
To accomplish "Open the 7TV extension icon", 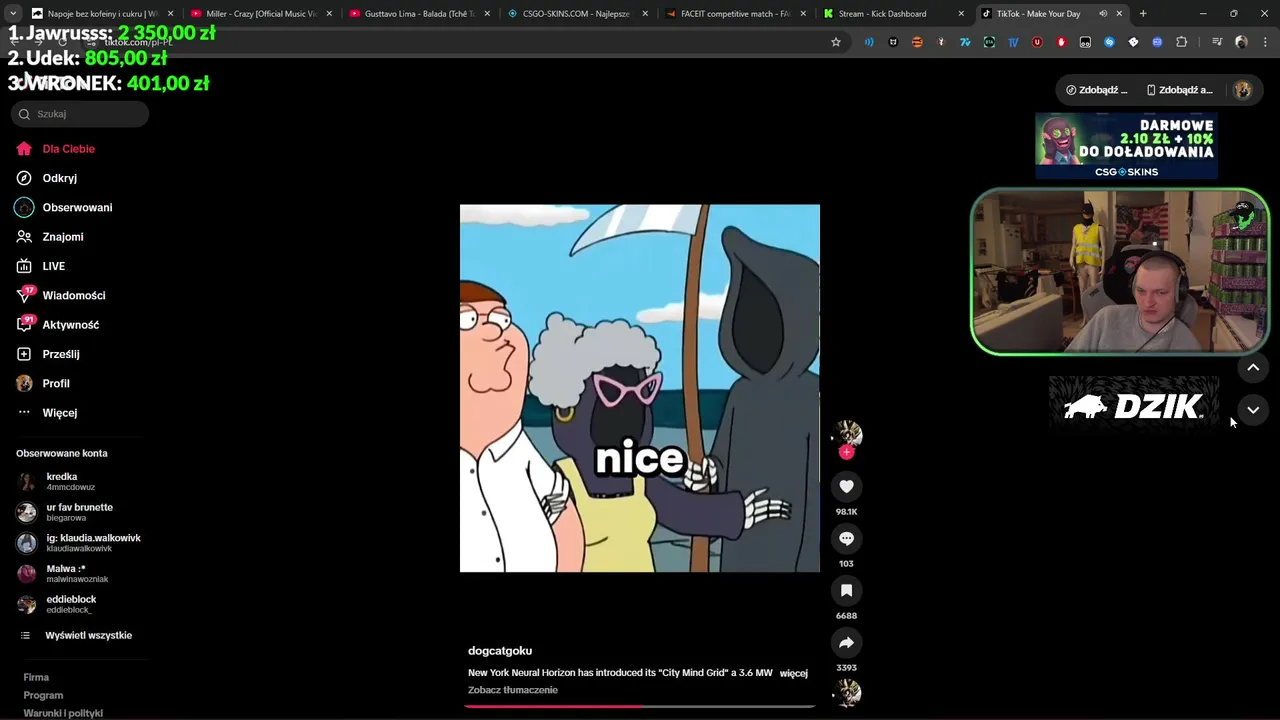I will (965, 42).
